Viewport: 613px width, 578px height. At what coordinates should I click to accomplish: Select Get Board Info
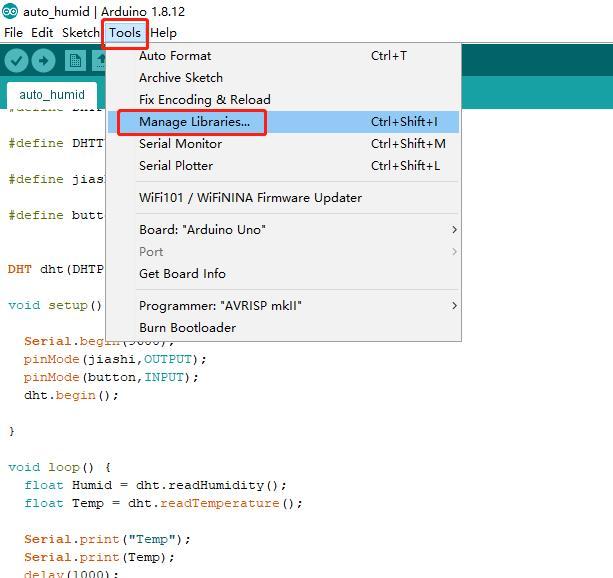(x=283, y=273)
